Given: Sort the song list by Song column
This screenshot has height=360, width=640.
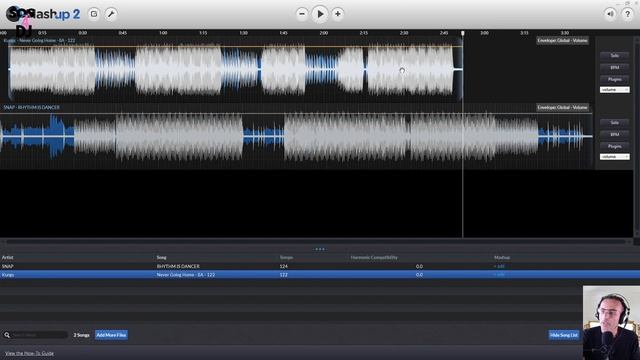Looking at the screenshot, I should [x=161, y=258].
